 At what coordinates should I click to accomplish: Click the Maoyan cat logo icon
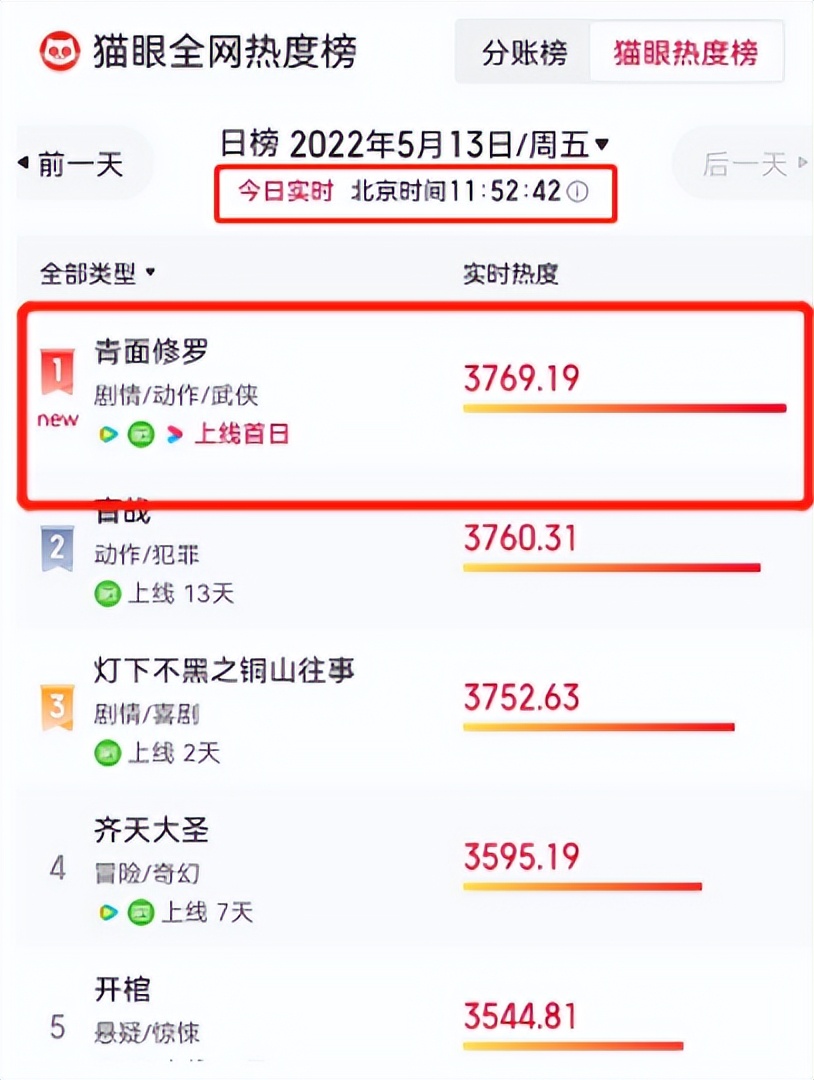pyautogui.click(x=59, y=51)
